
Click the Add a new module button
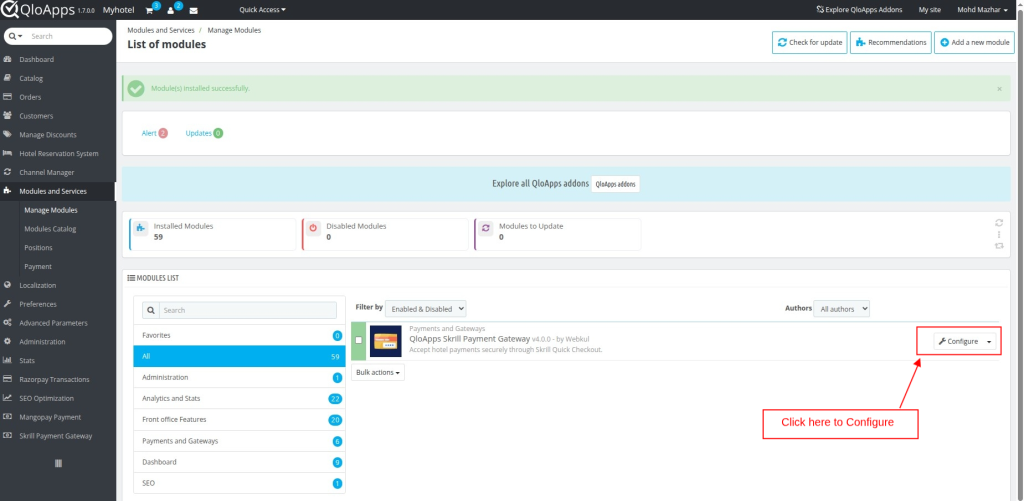[974, 43]
